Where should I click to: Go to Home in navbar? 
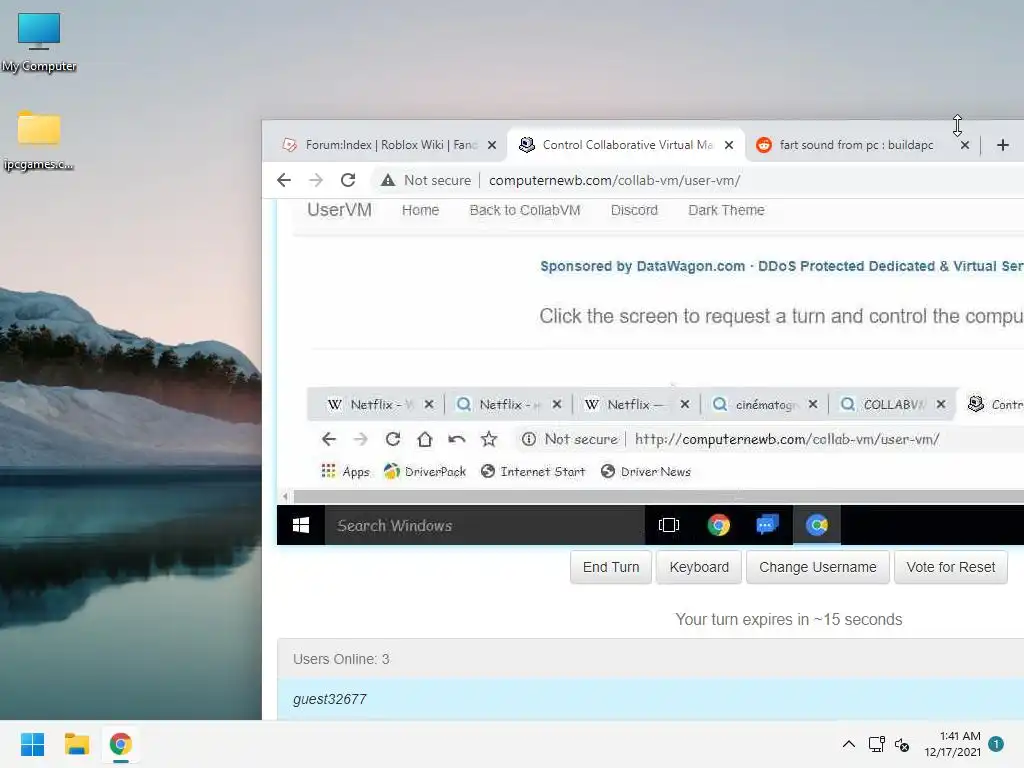[x=420, y=210]
